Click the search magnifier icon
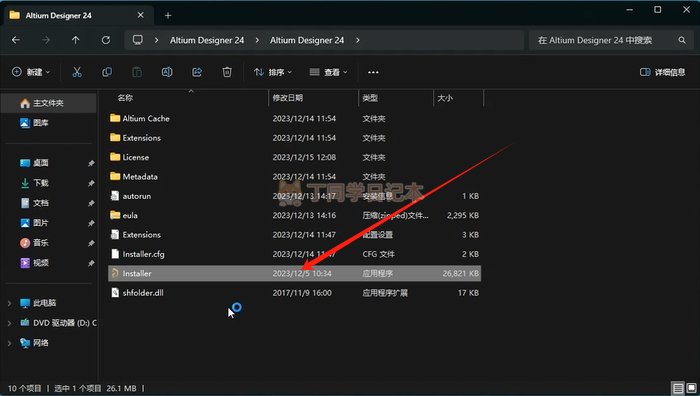Viewport: 700px width, 396px height. point(682,40)
